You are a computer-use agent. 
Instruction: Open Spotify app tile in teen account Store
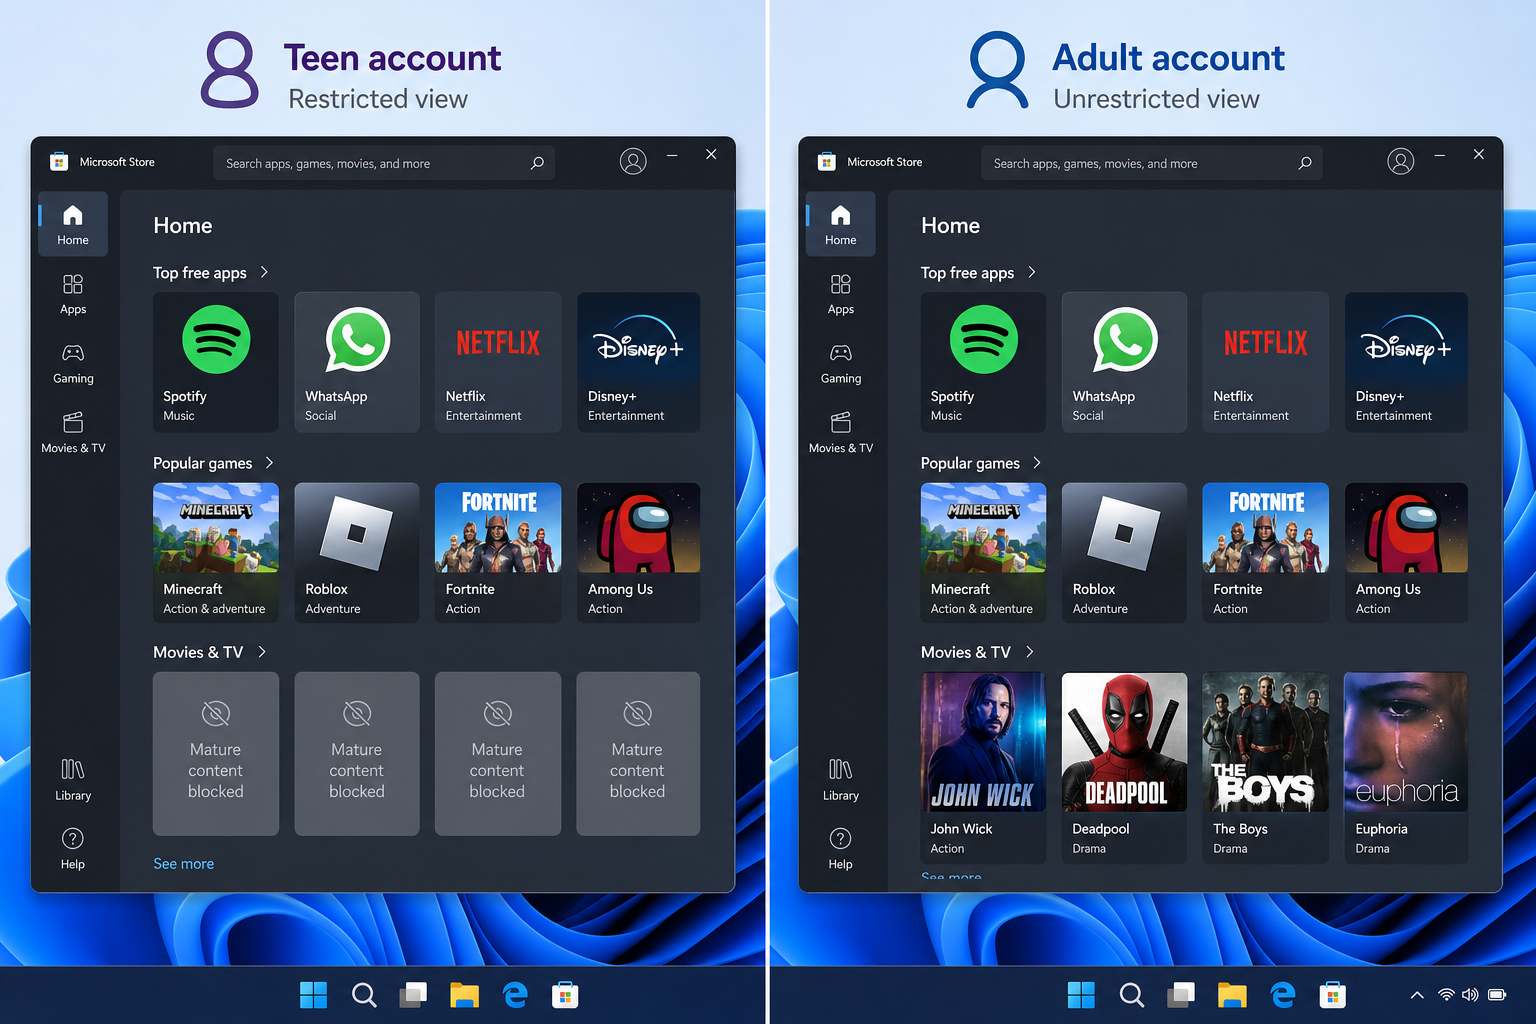tap(216, 362)
